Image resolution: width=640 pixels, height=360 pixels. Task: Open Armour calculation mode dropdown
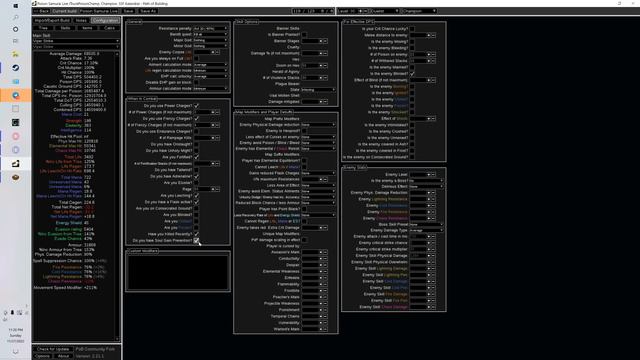click(x=210, y=88)
